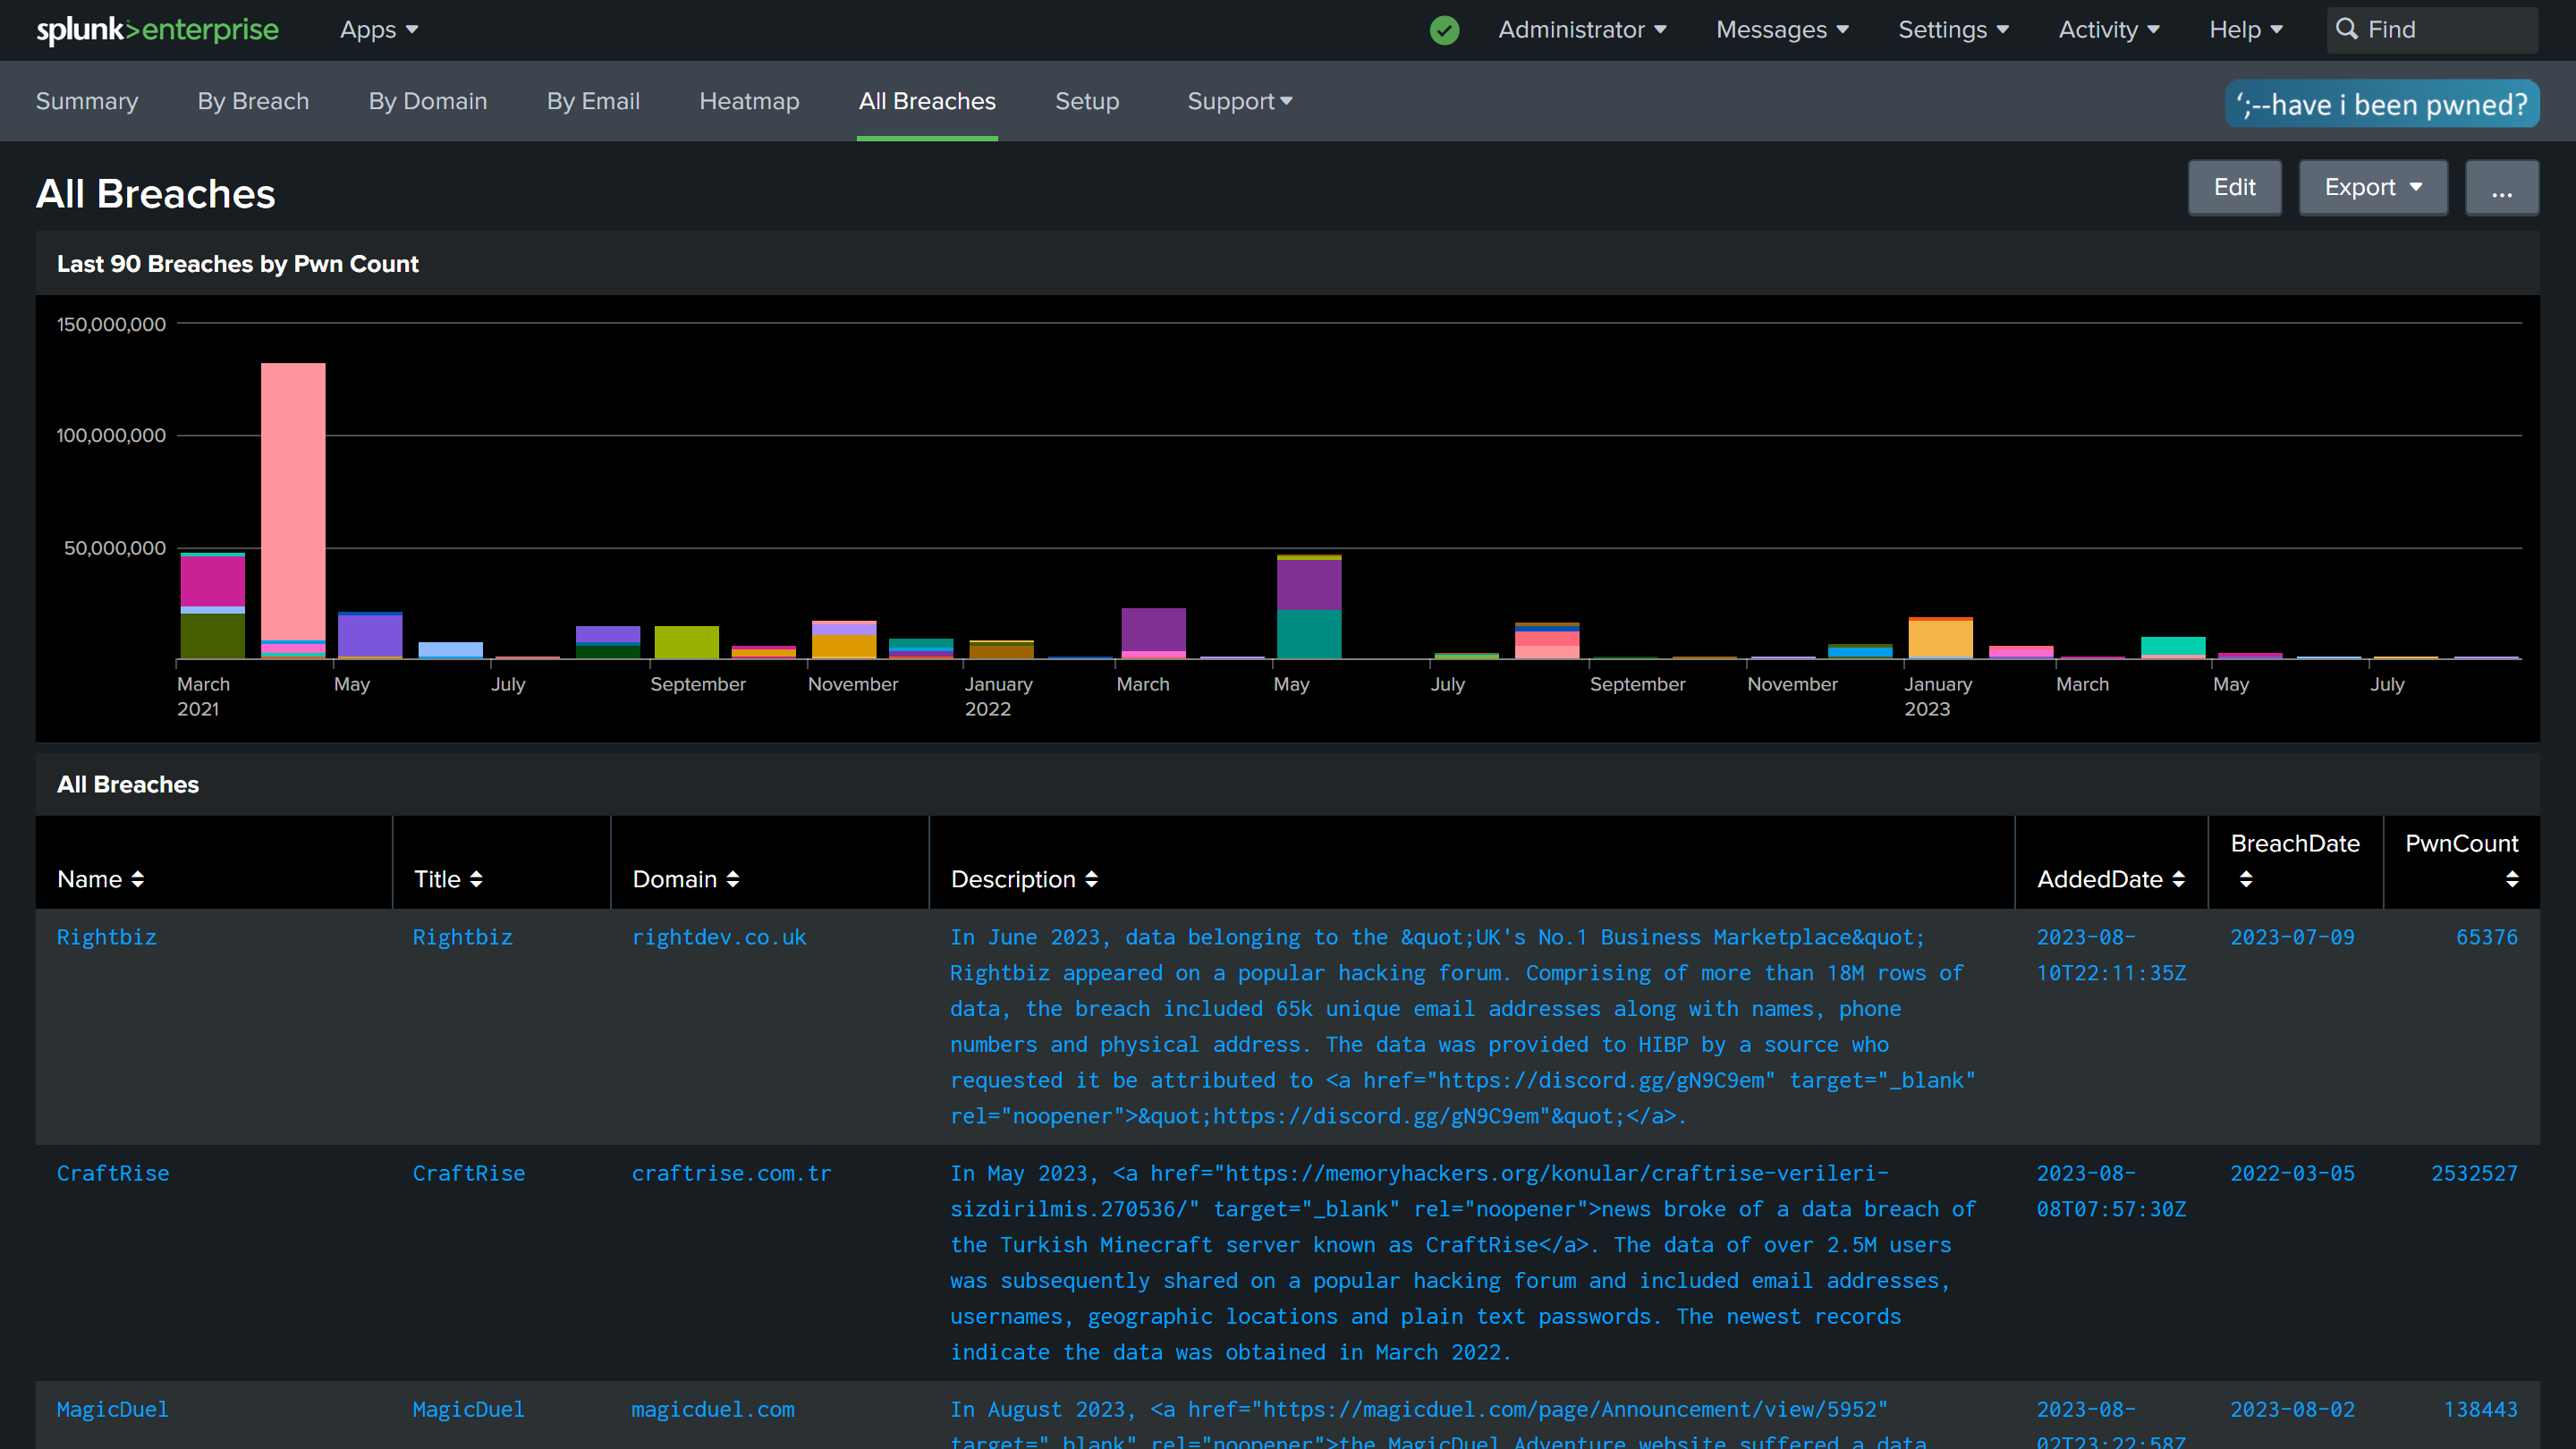Viewport: 2576px width, 1449px height.
Task: Expand the Apps dropdown menu
Action: point(379,30)
